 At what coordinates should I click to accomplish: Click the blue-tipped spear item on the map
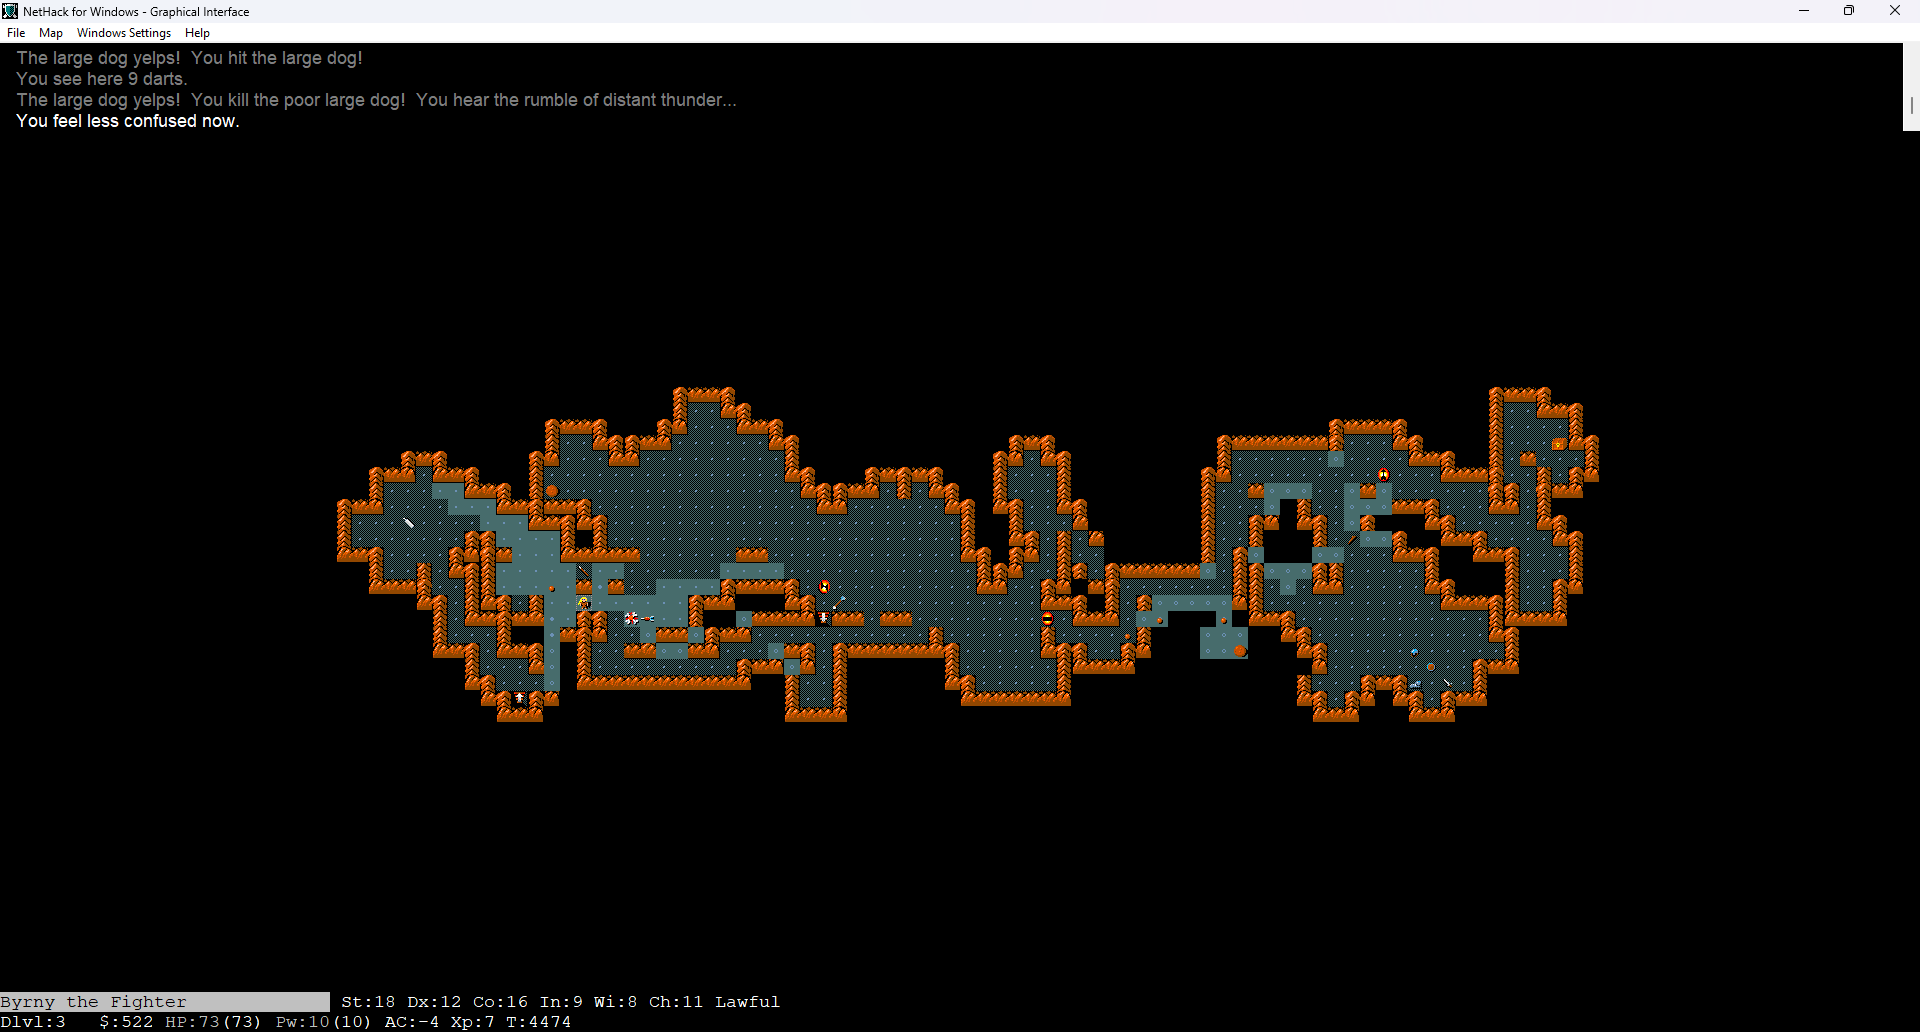840,603
